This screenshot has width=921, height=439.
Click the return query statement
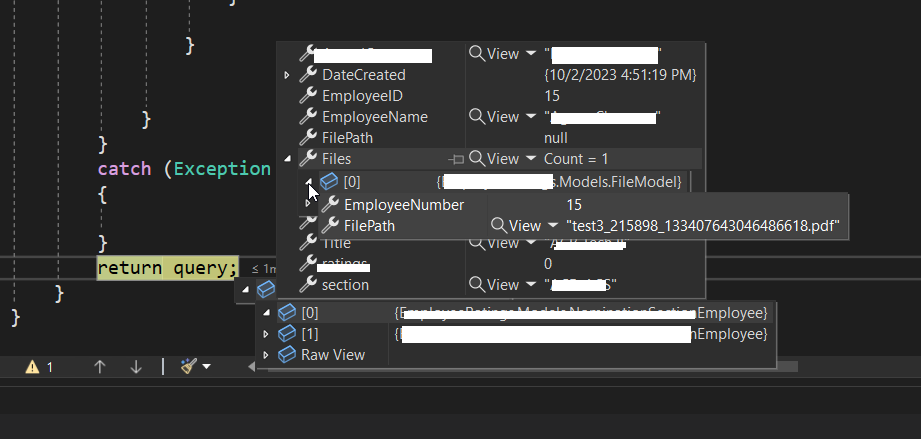coord(167,268)
